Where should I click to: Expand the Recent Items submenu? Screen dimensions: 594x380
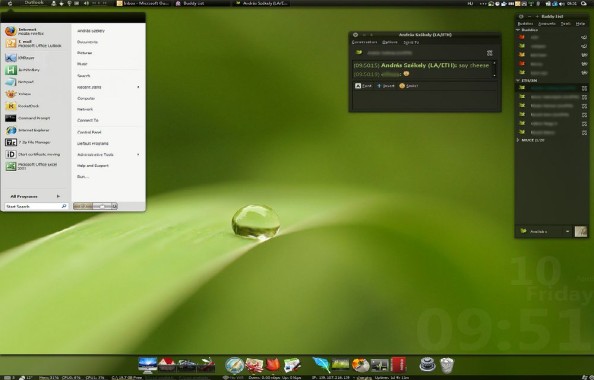tap(108, 87)
